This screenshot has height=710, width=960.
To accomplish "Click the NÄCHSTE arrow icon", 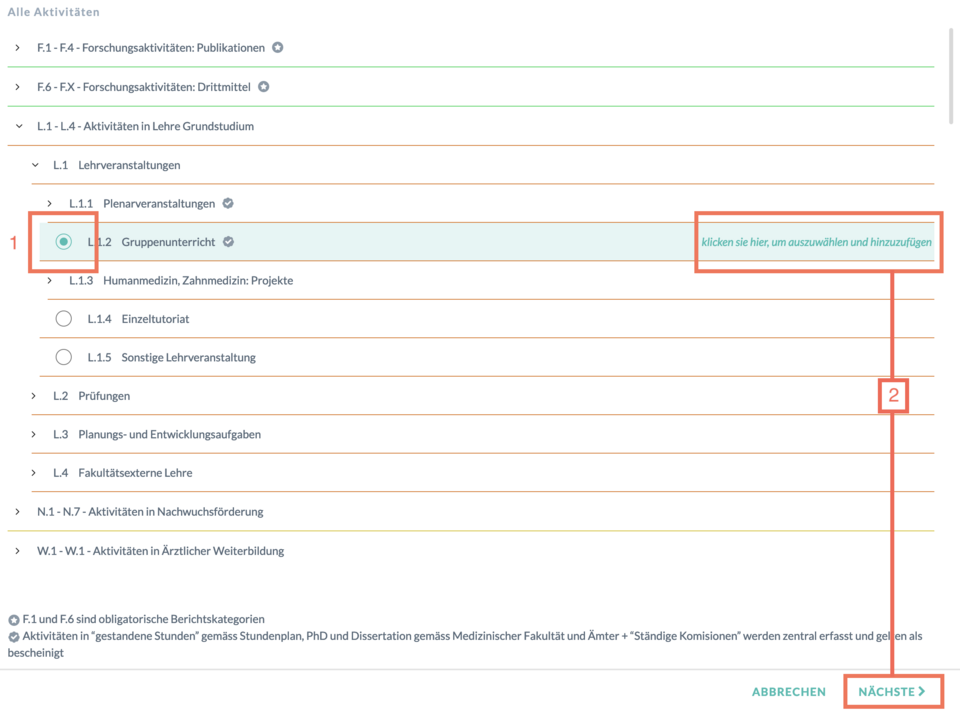I will [922, 692].
